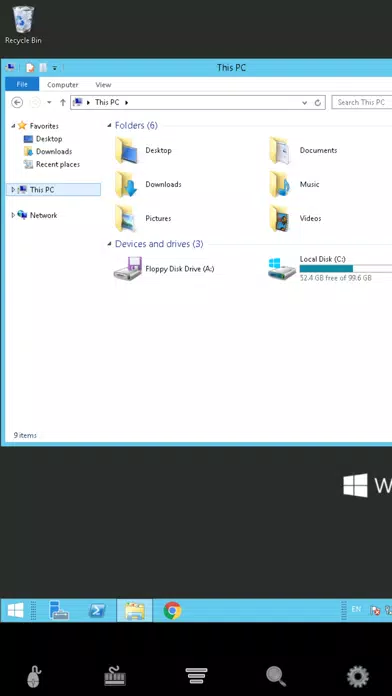The image size is (392, 696).
Task: Tap the magnifier zoom icon
Action: (x=276, y=676)
